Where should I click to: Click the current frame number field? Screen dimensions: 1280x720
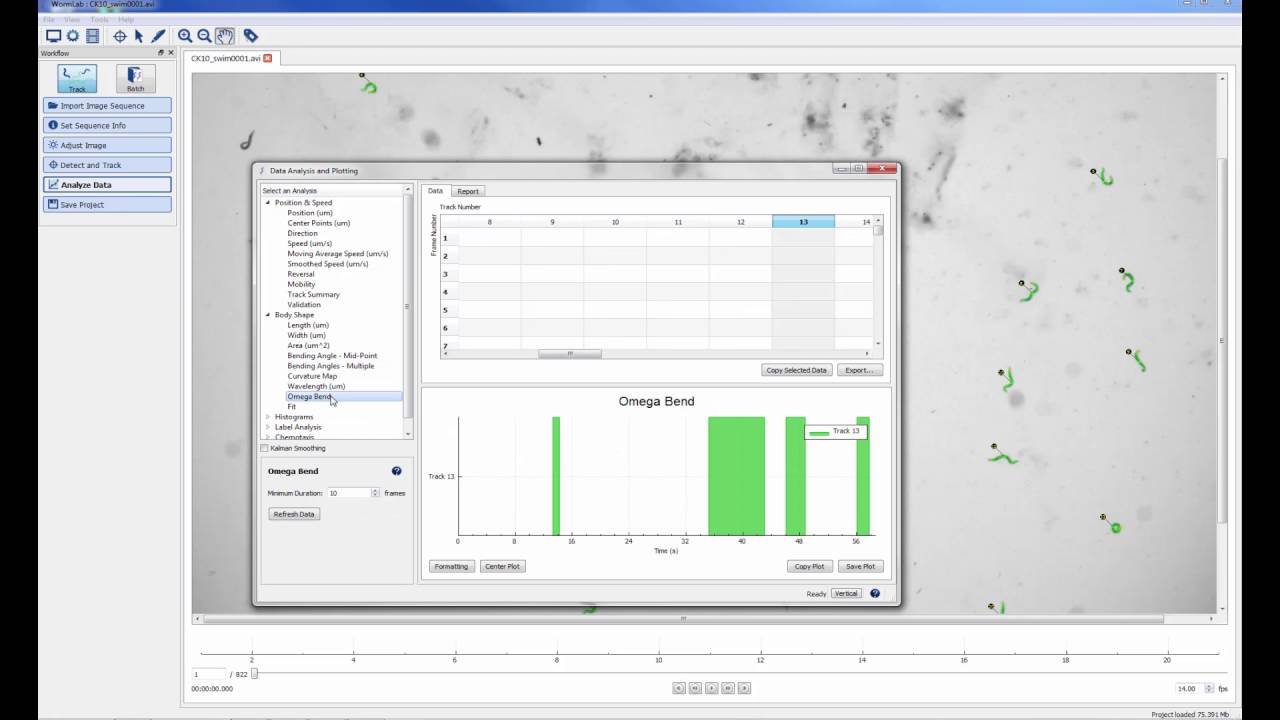coord(208,674)
